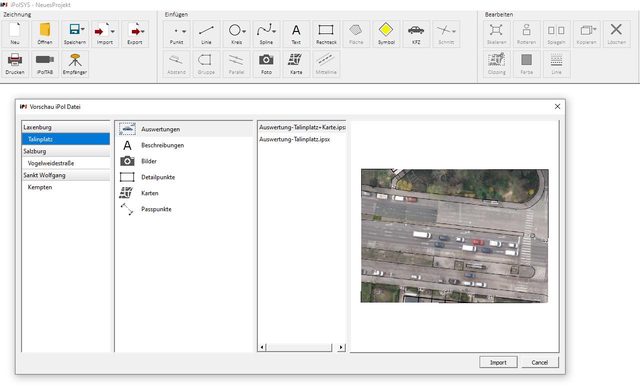Expand the Kopieren dropdown arrow

click(x=595, y=29)
